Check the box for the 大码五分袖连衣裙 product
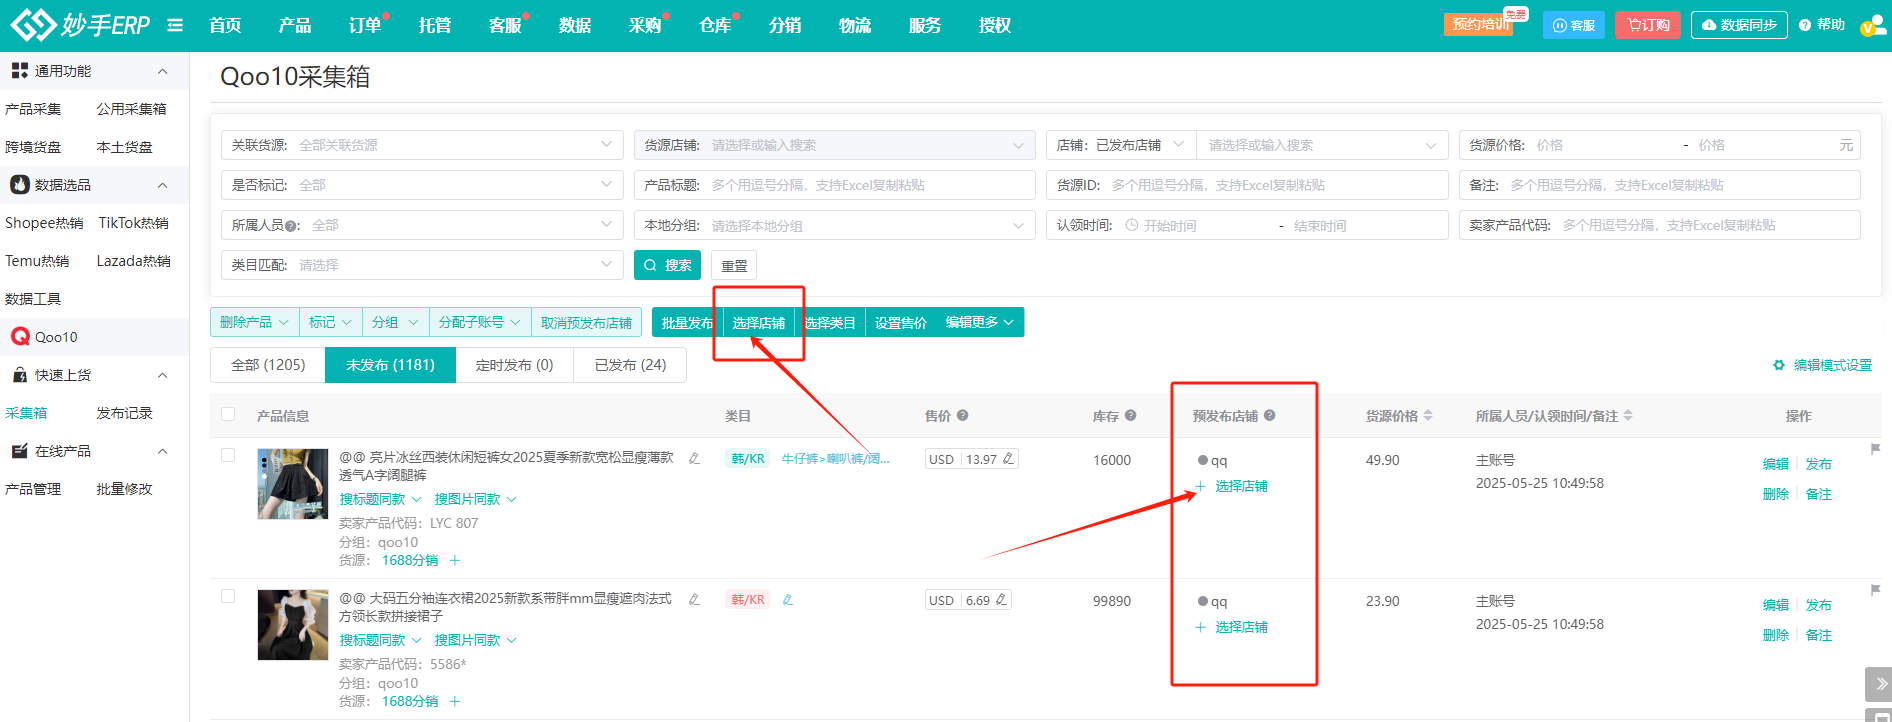The width and height of the screenshot is (1892, 722). [228, 596]
